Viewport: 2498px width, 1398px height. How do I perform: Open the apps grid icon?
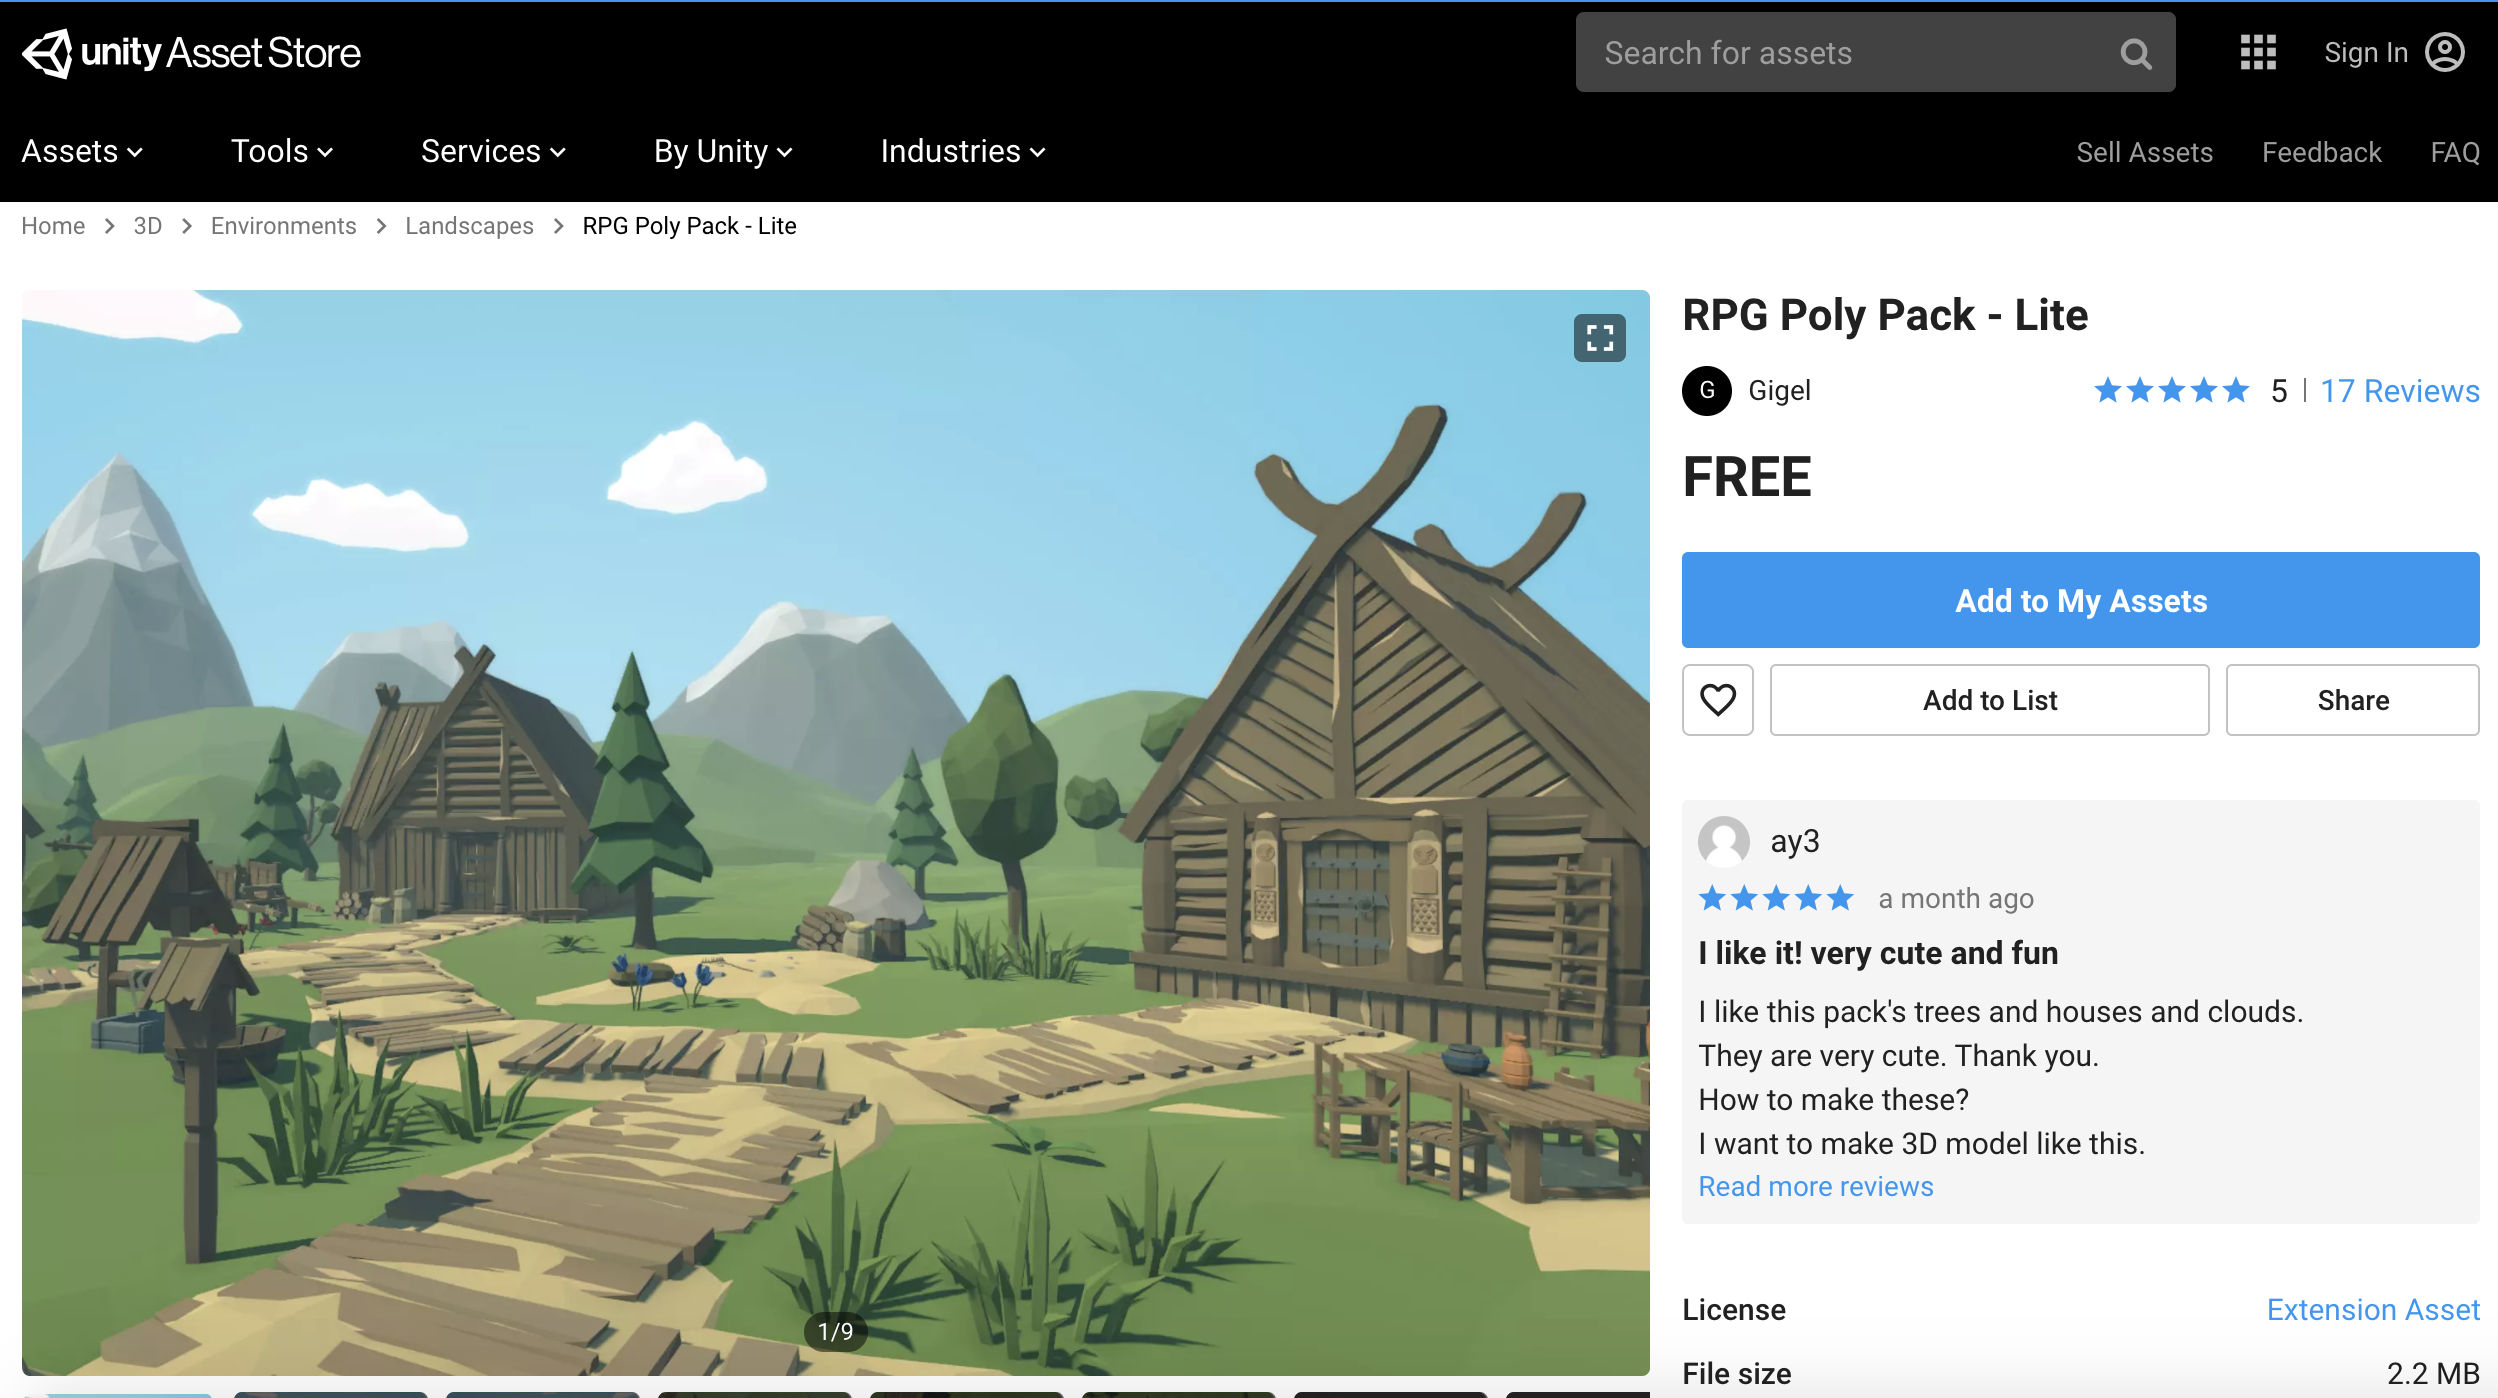[2258, 52]
